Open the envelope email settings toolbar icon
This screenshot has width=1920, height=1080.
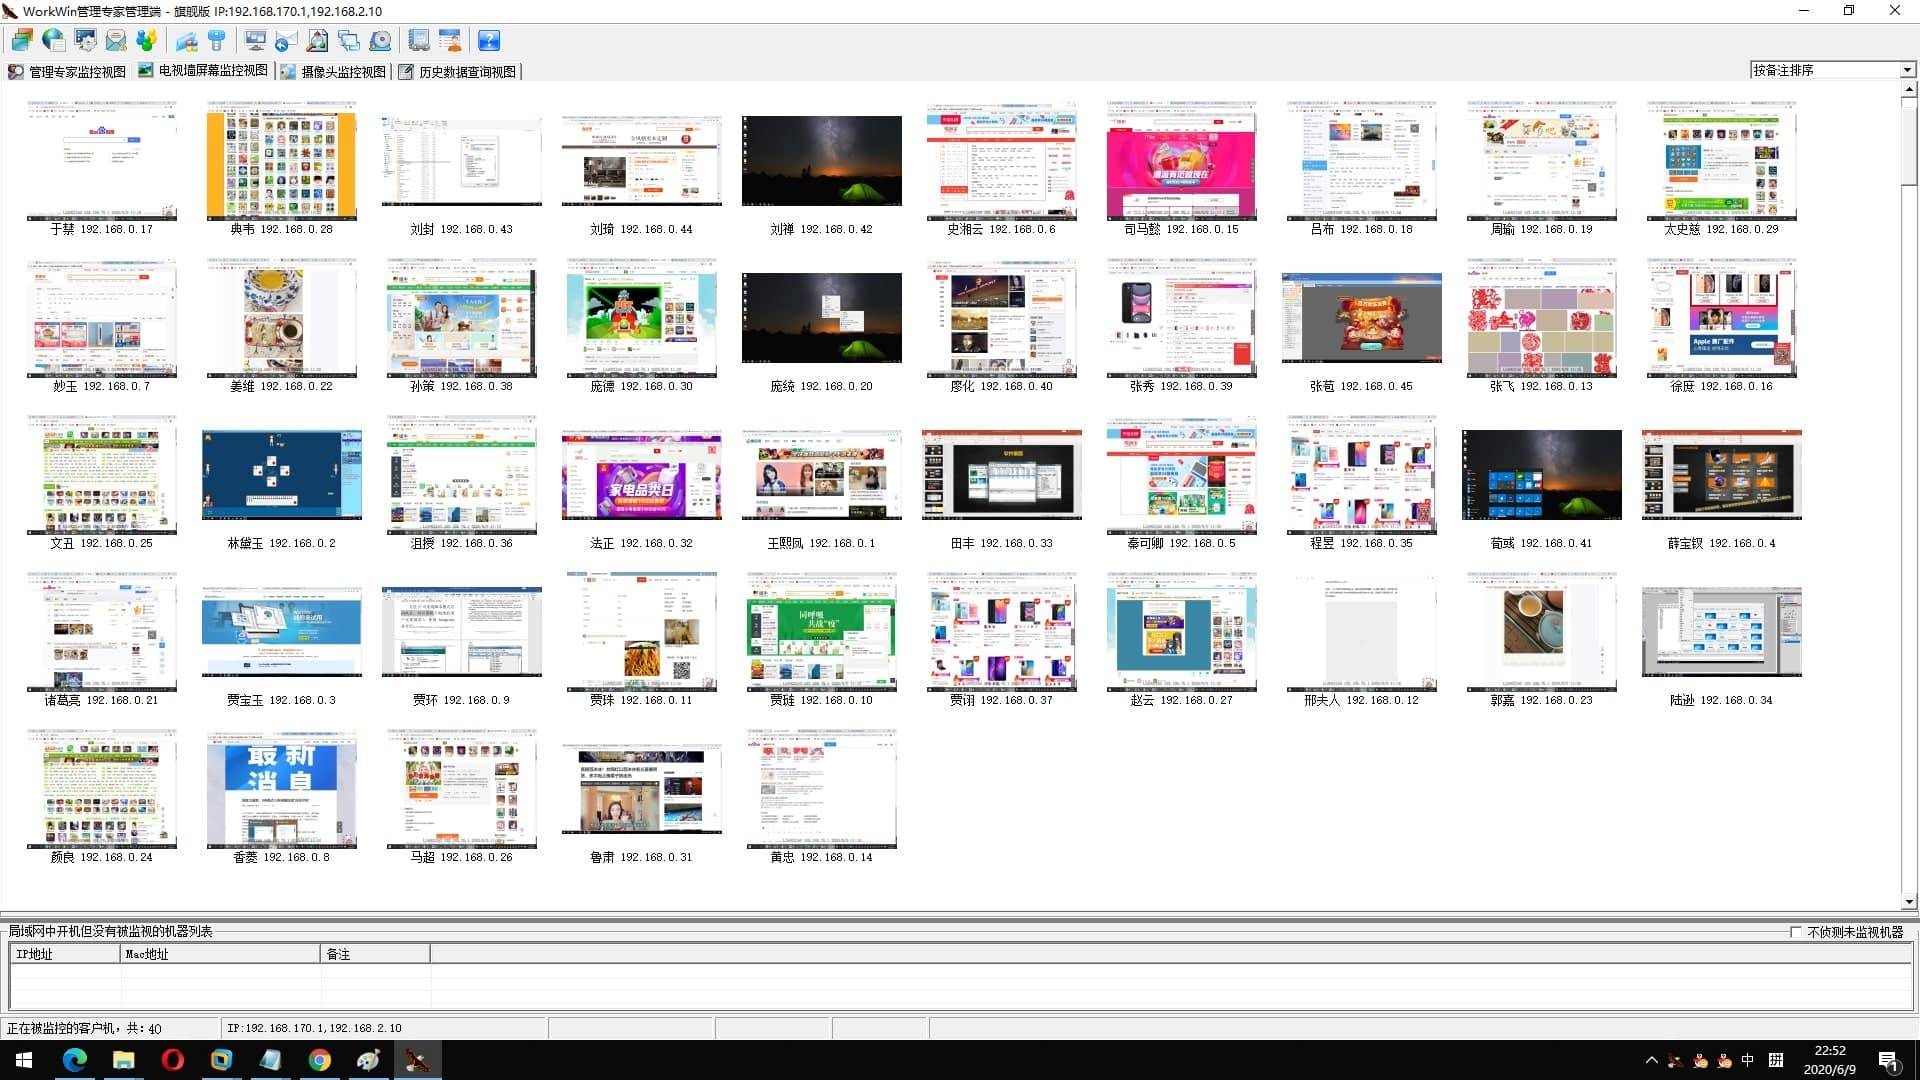pyautogui.click(x=116, y=40)
